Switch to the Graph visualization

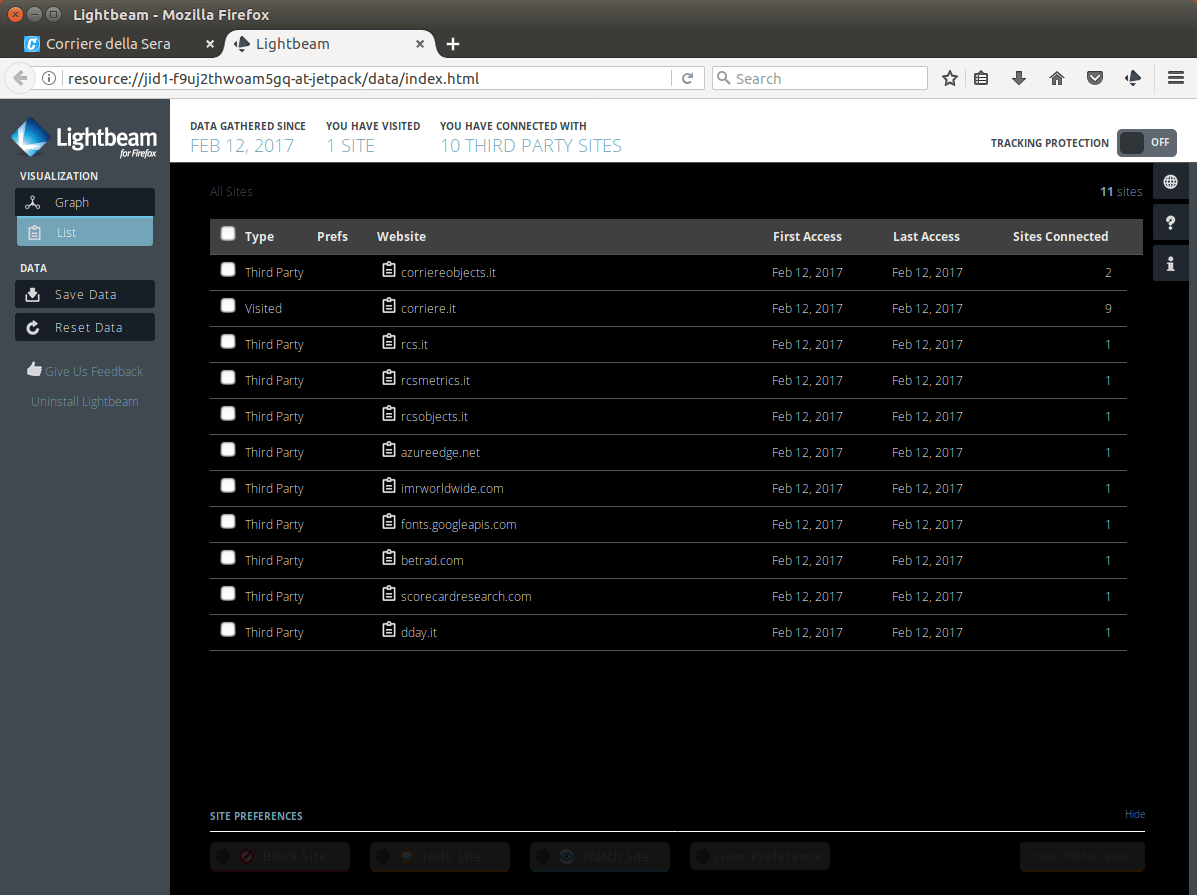coord(85,202)
